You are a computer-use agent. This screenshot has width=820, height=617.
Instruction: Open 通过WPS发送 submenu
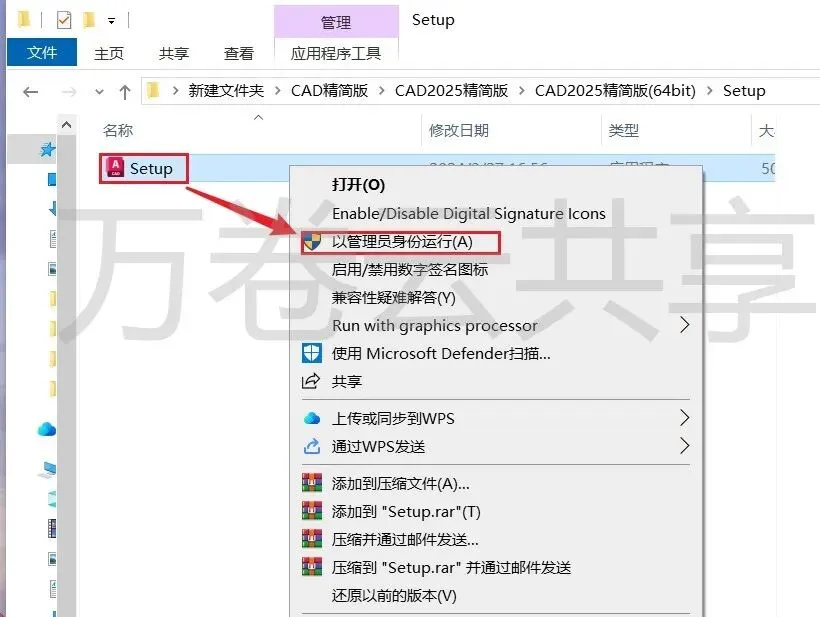point(378,447)
